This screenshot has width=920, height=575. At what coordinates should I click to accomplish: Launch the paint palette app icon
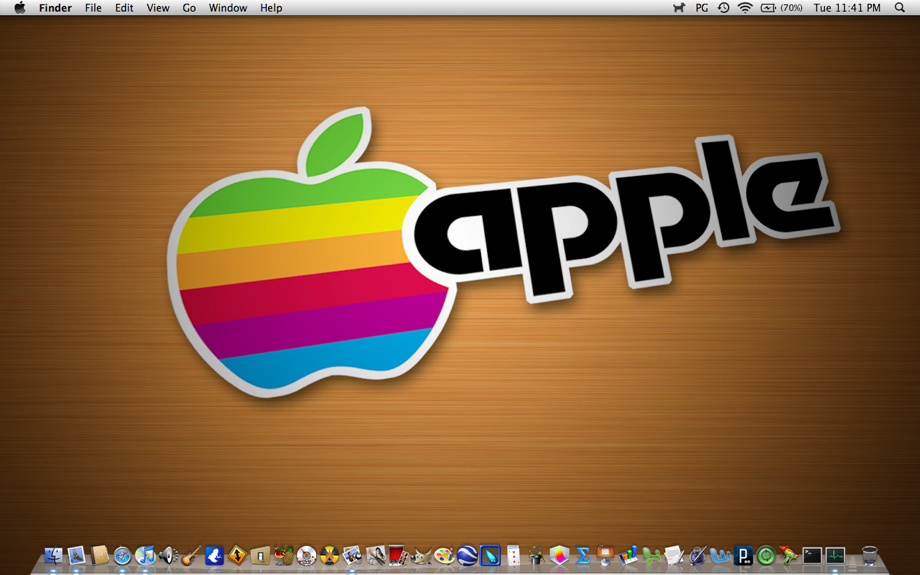point(444,555)
